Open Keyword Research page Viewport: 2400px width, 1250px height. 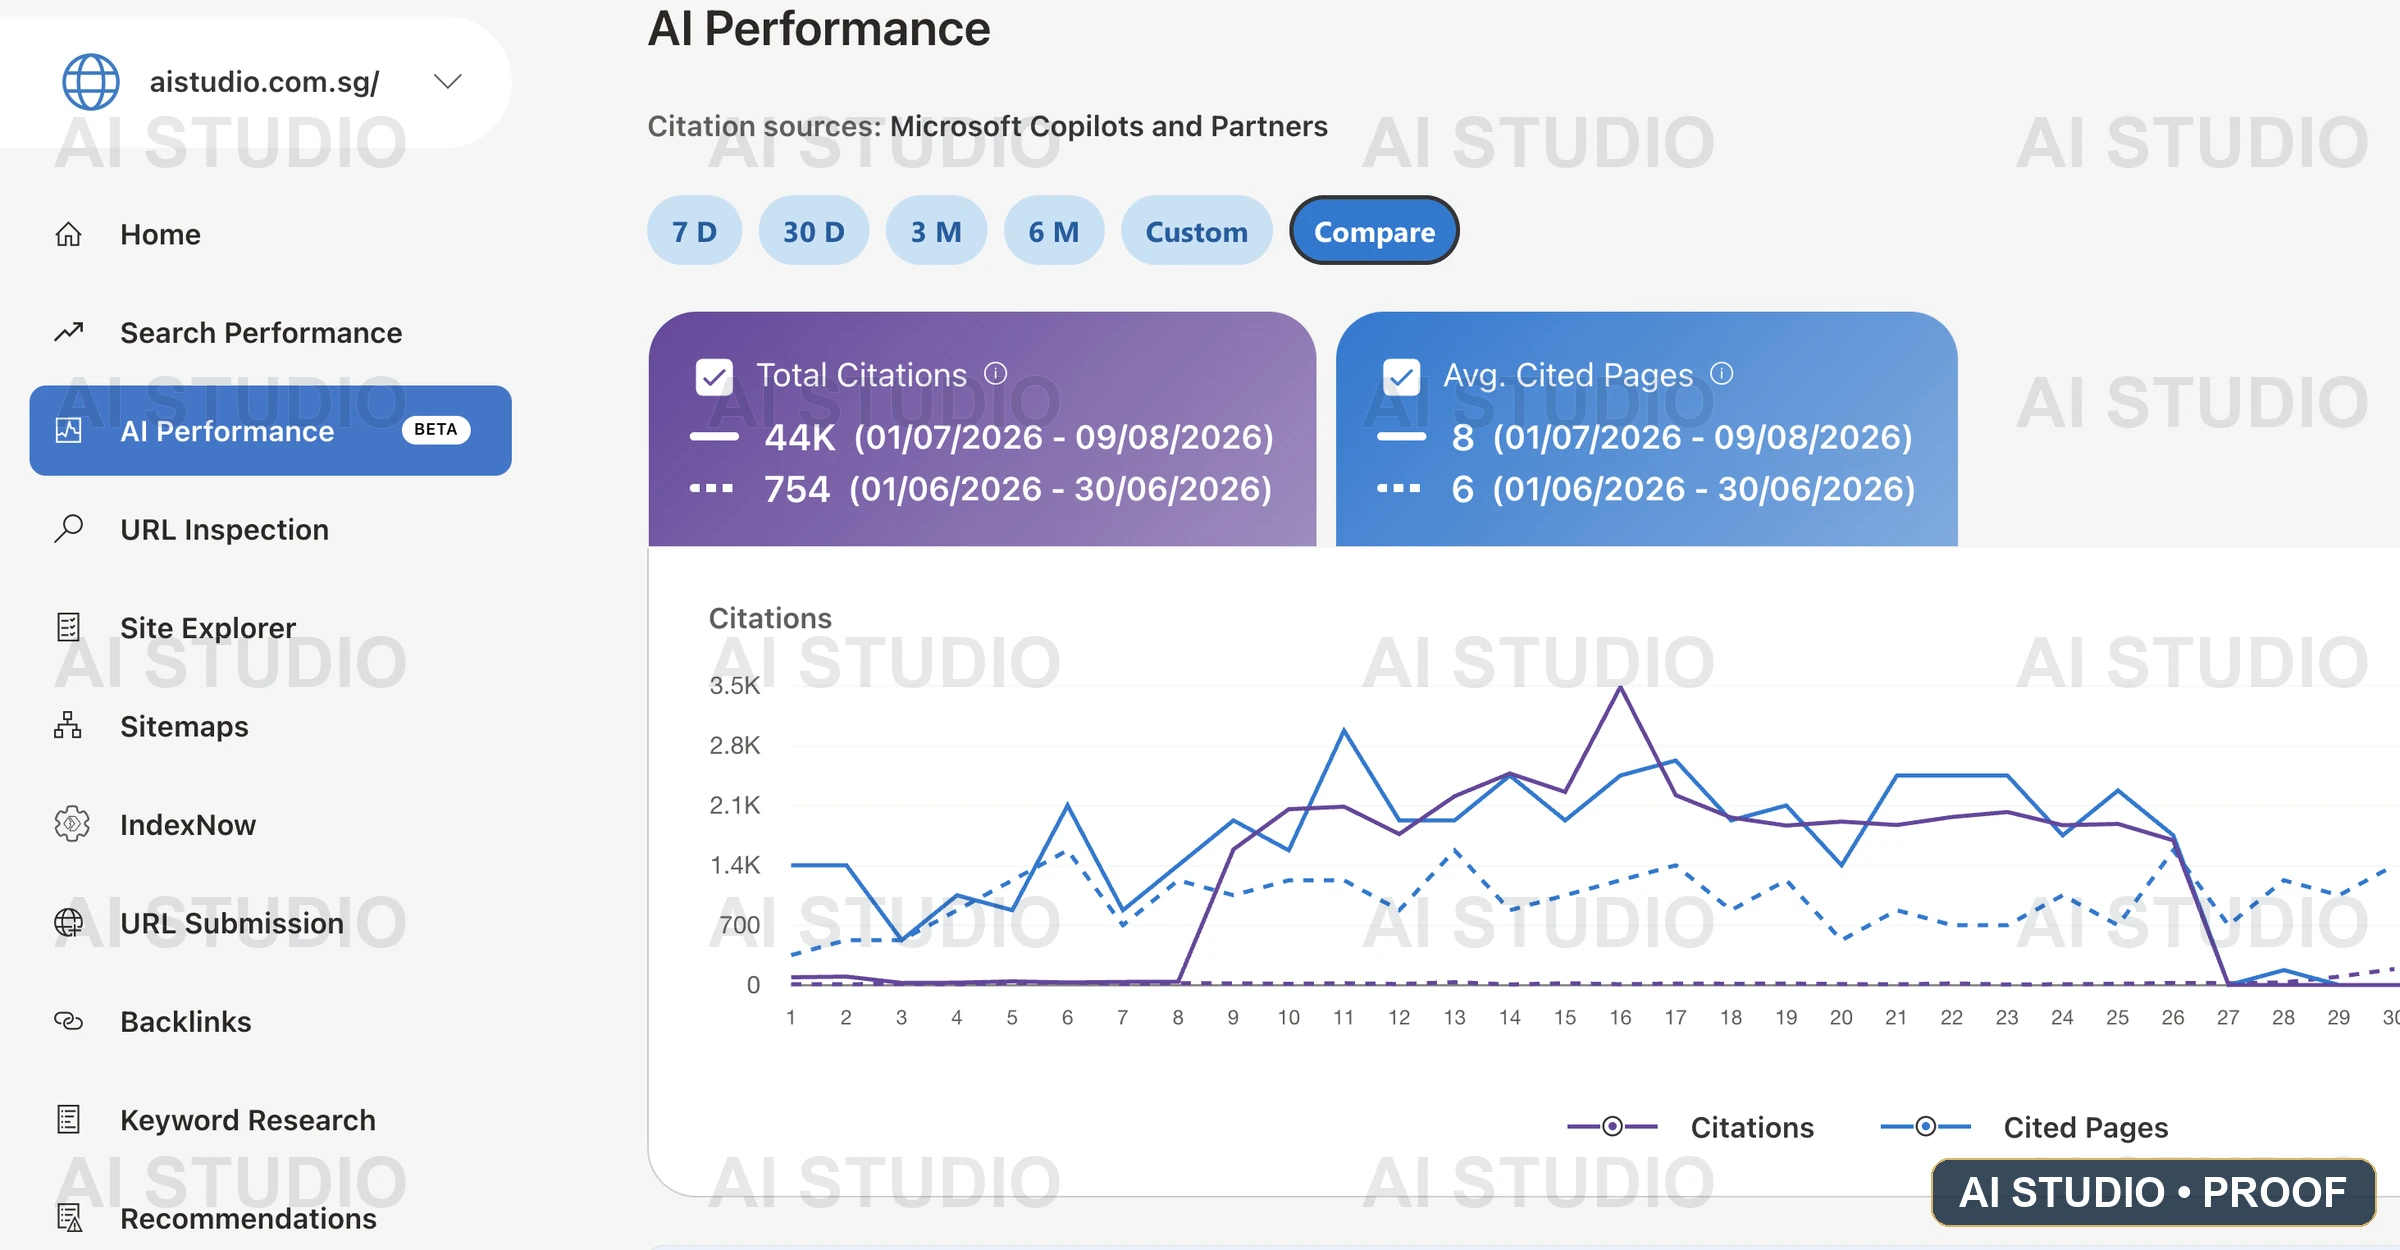pos(248,1120)
